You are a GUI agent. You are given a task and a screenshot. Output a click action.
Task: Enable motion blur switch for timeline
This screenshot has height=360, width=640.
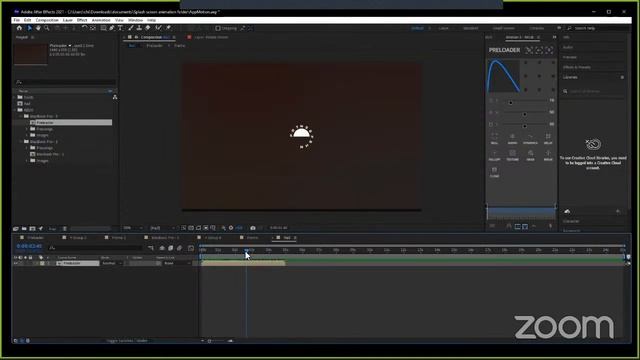click(180, 248)
